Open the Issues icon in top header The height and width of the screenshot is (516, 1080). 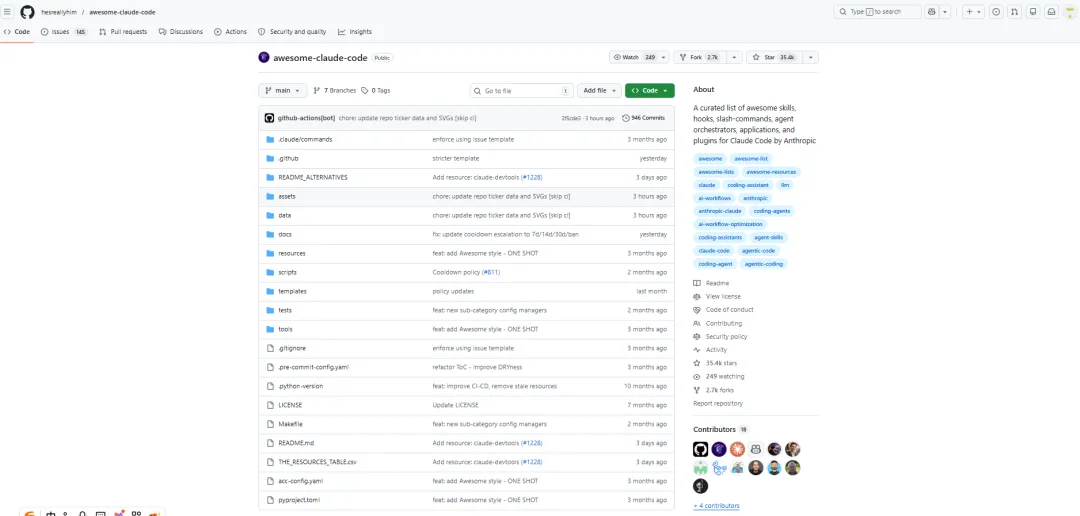tap(996, 12)
